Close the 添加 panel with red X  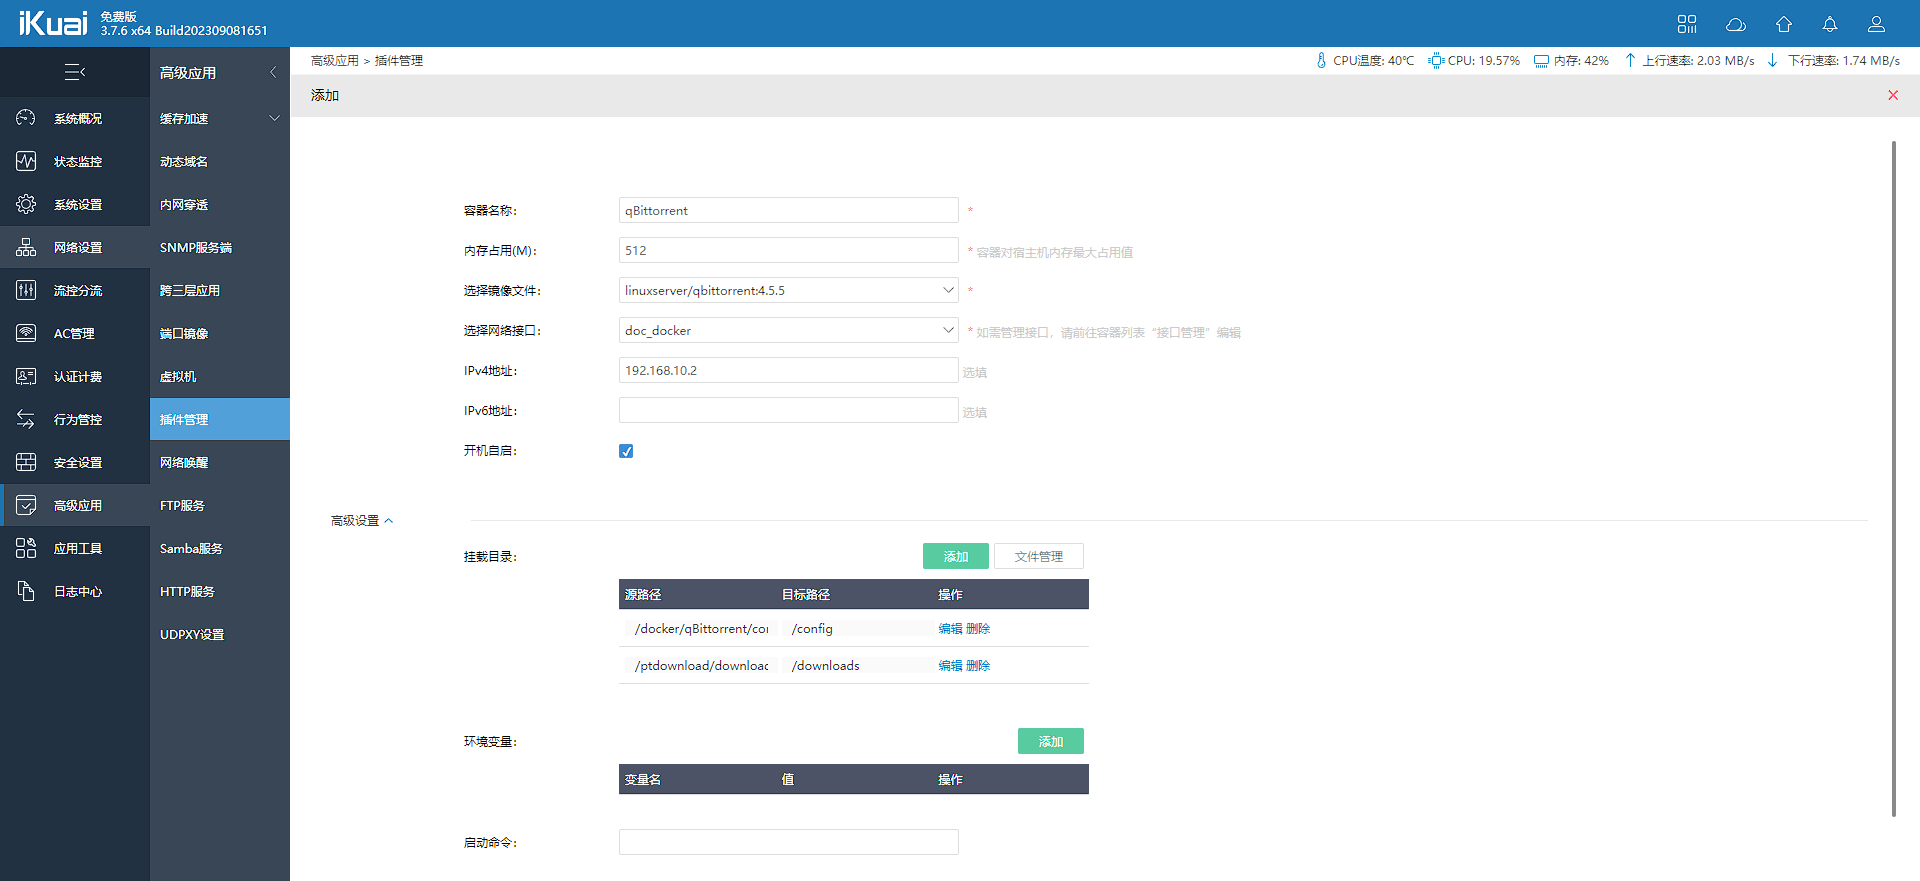tap(1893, 95)
